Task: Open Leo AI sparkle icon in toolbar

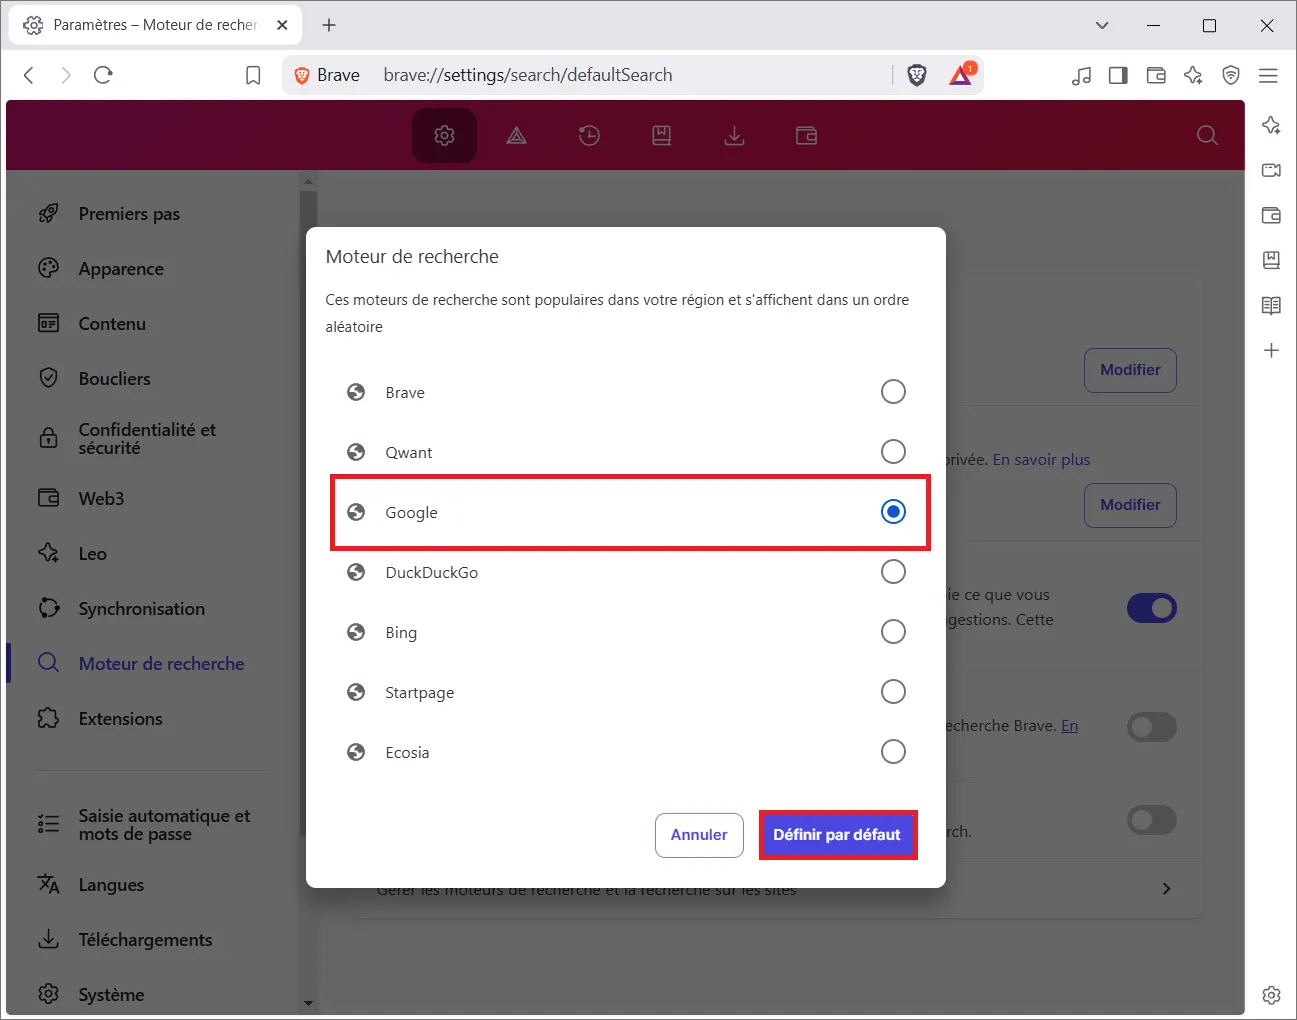Action: [x=1193, y=75]
